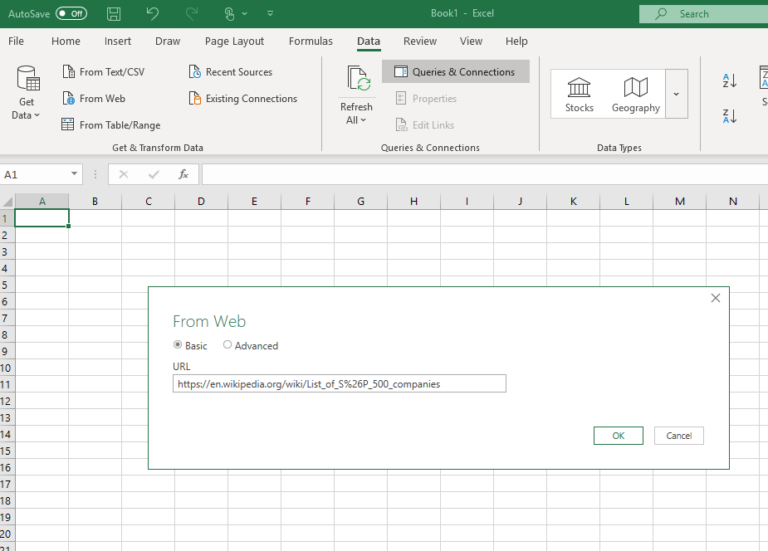Click the Undo arrow icon
The height and width of the screenshot is (551, 768).
(152, 14)
